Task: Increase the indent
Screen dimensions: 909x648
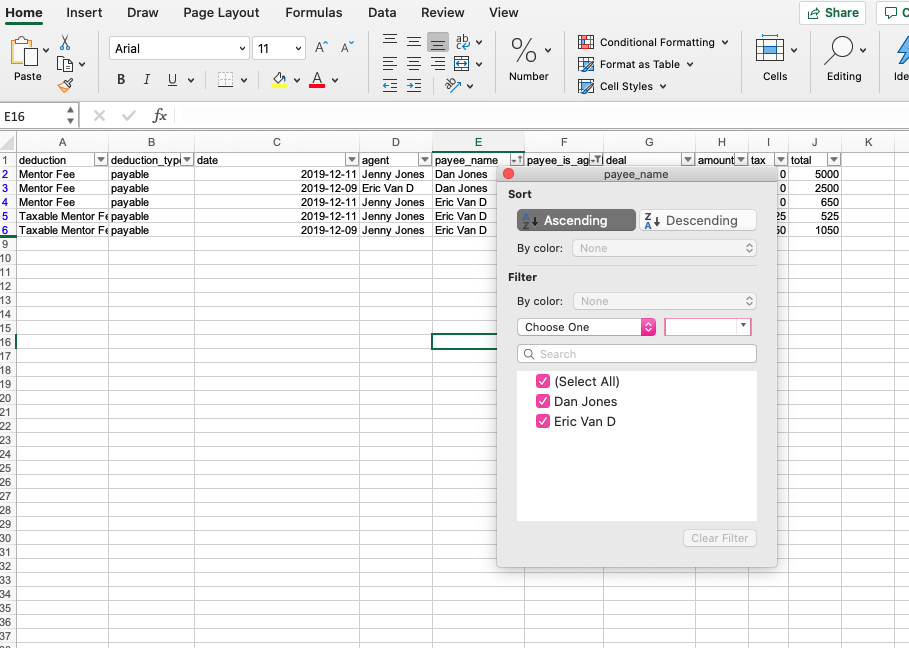Action: (x=414, y=86)
